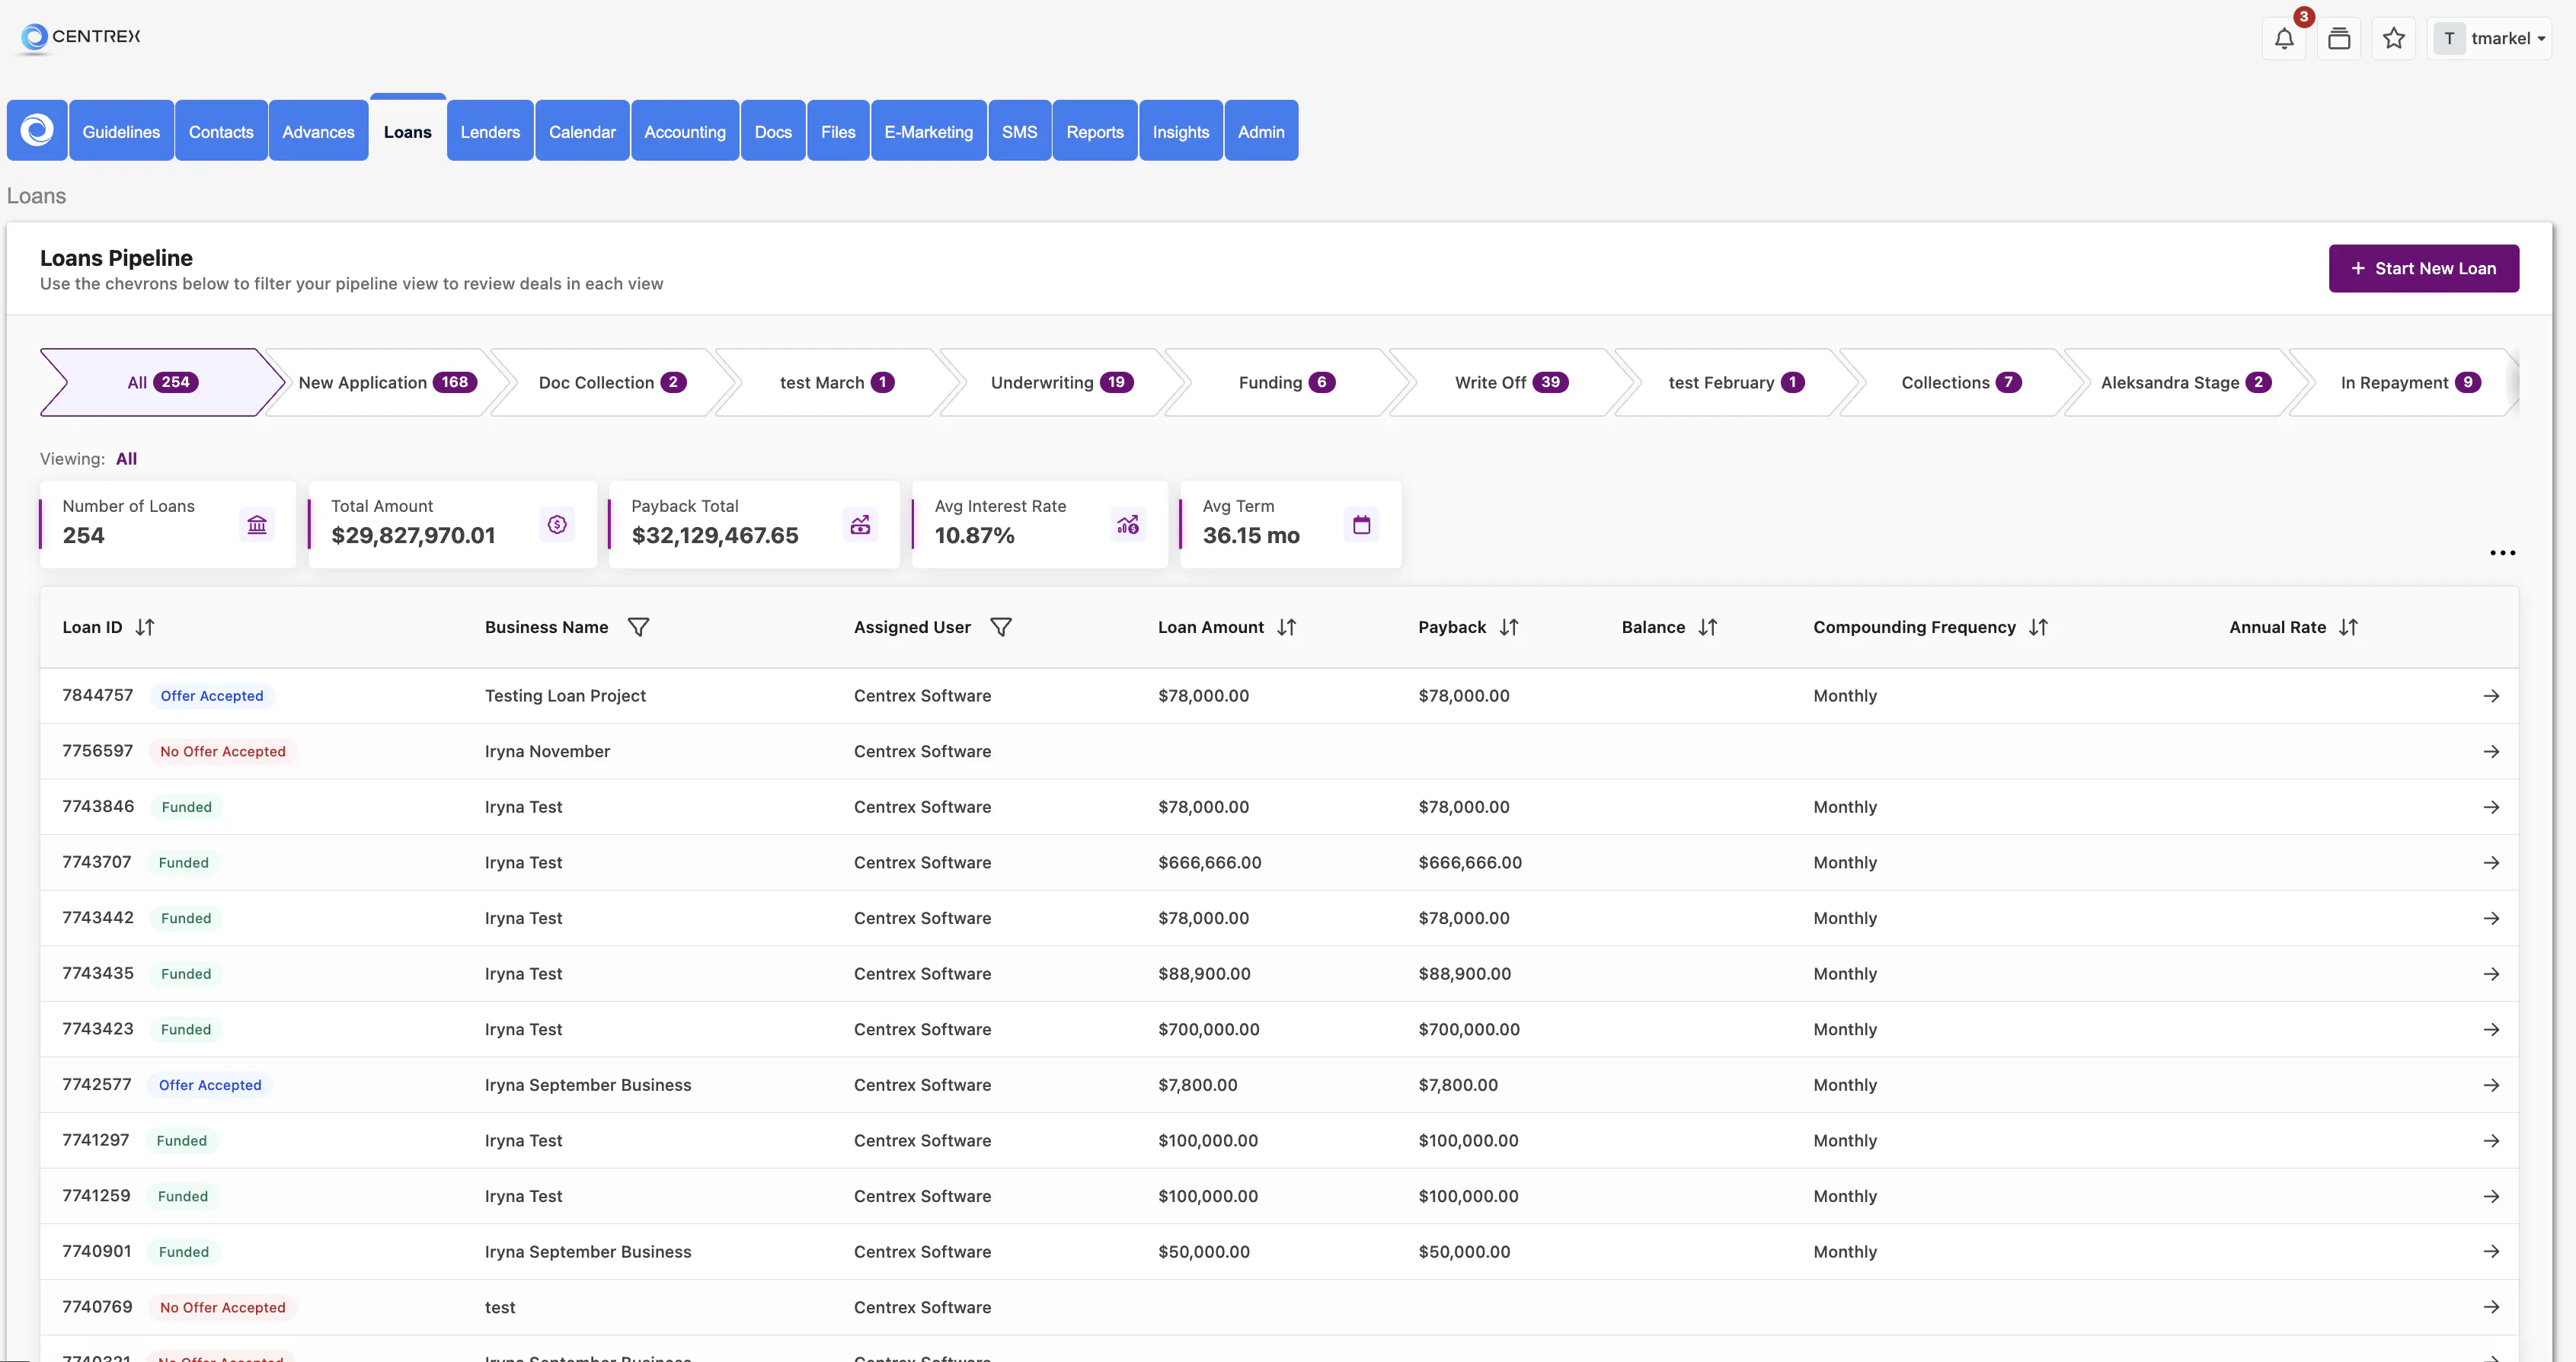Screen dimensions: 2576x1362
Task: Open the Assigned User filter funnel icon
Action: tap(1001, 627)
